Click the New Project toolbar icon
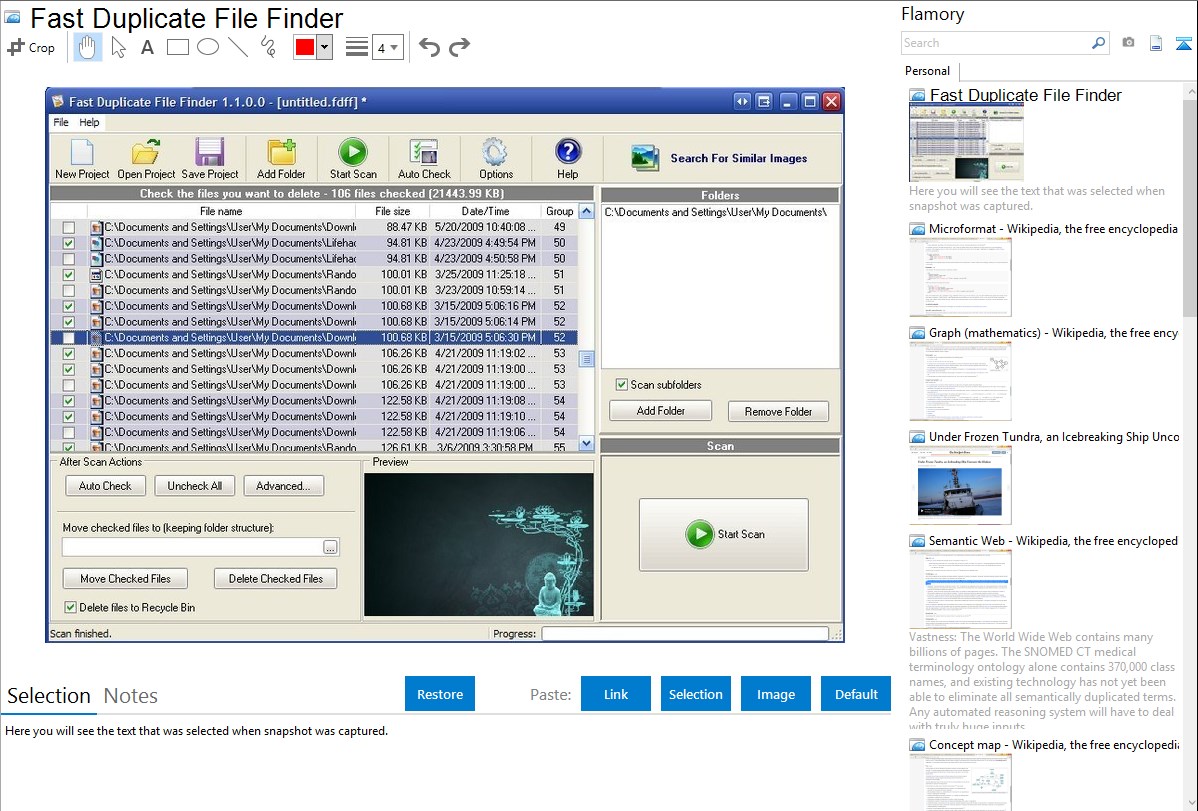This screenshot has width=1198, height=811. (x=82, y=159)
